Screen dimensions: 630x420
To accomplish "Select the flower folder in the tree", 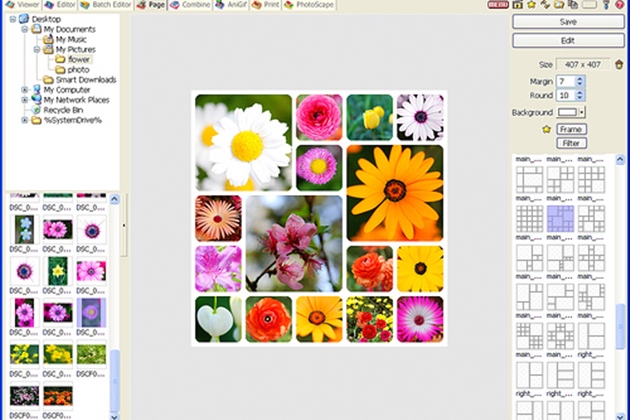I will pos(79,59).
